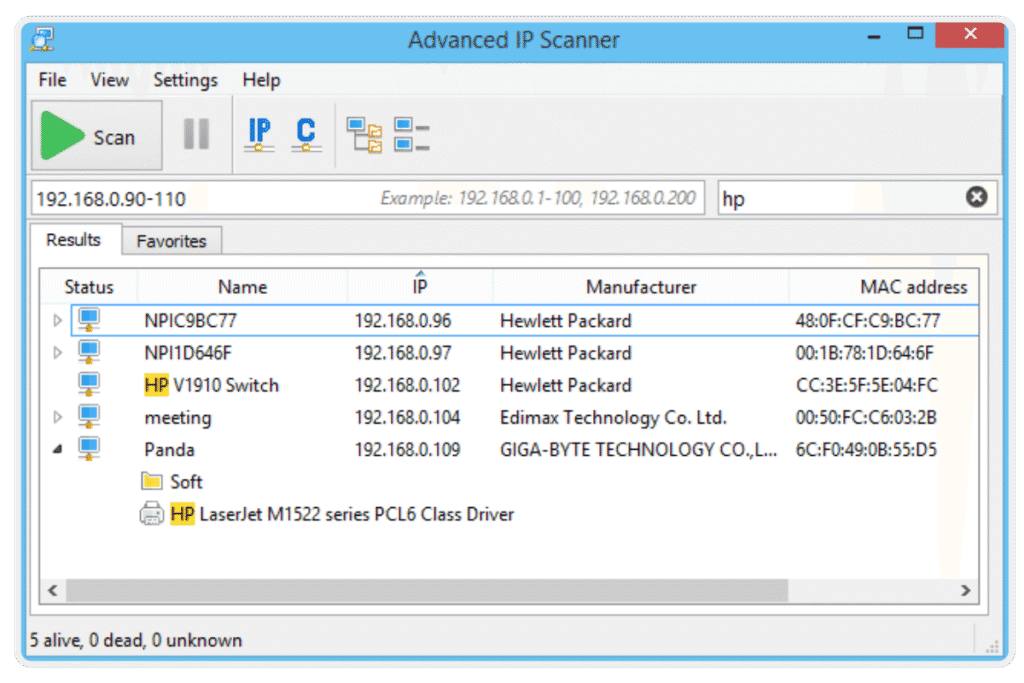1024x683 pixels.
Task: Click MAC address 00:50:FC:C6:03:2B
Action: [866, 417]
